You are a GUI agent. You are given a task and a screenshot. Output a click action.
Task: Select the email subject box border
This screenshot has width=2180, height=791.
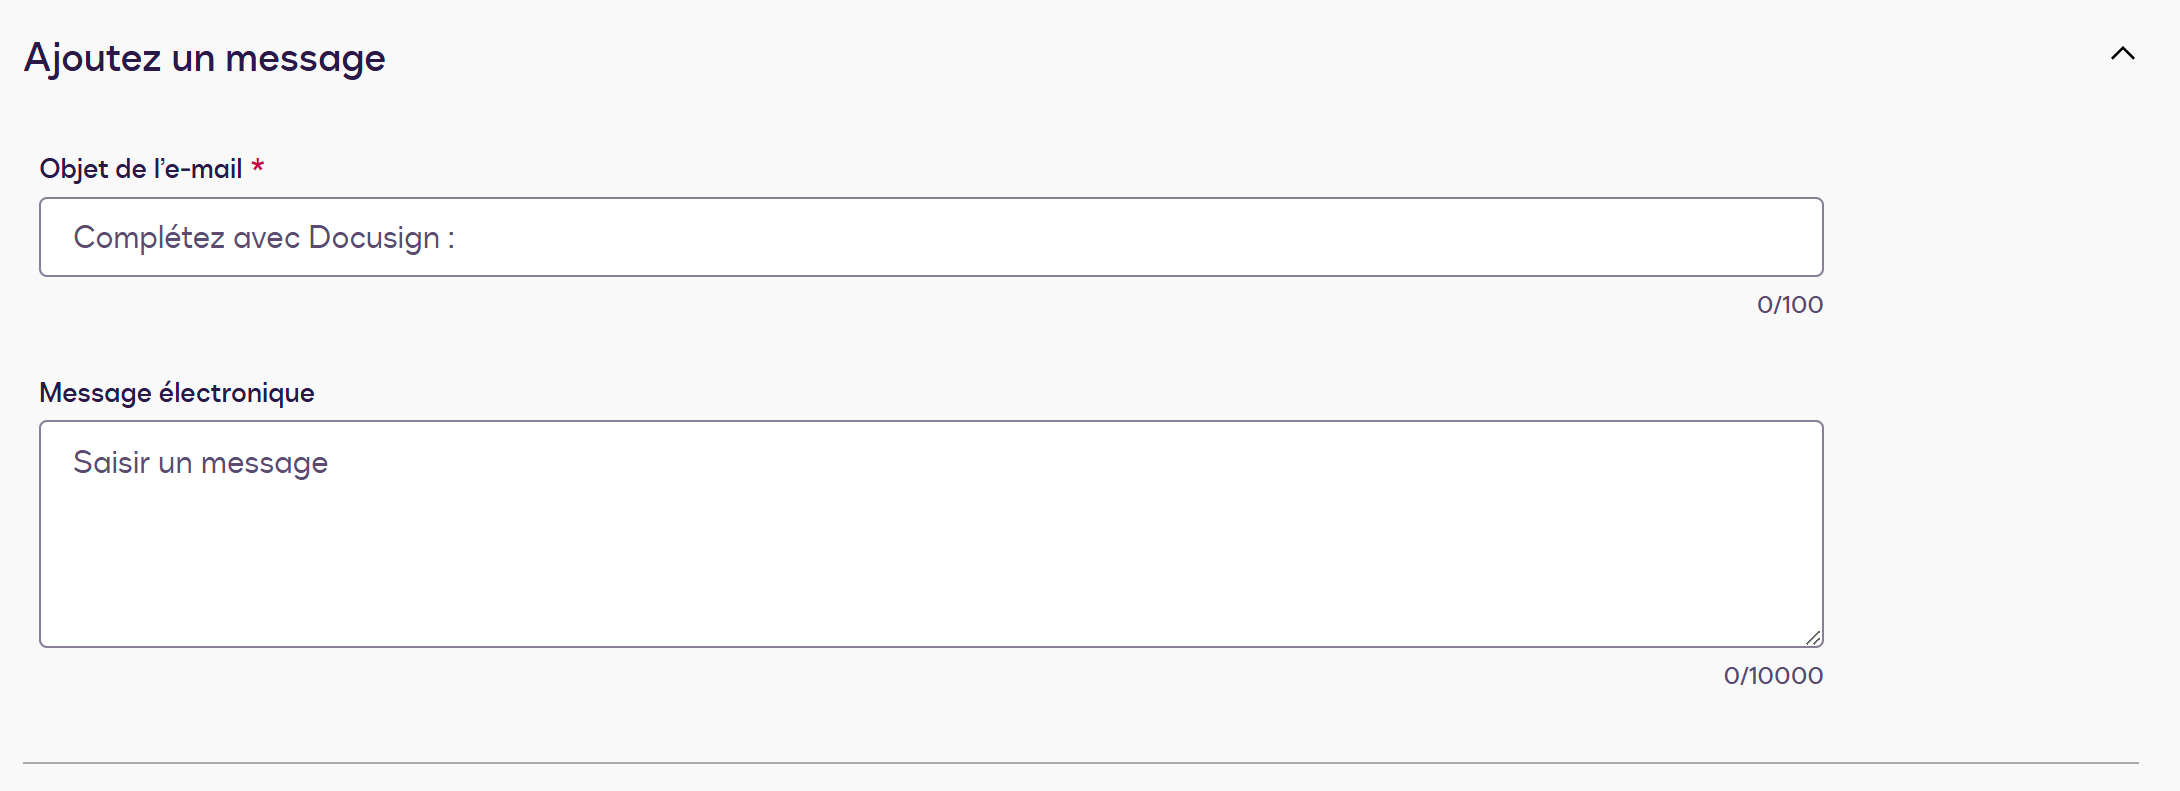pos(930,199)
